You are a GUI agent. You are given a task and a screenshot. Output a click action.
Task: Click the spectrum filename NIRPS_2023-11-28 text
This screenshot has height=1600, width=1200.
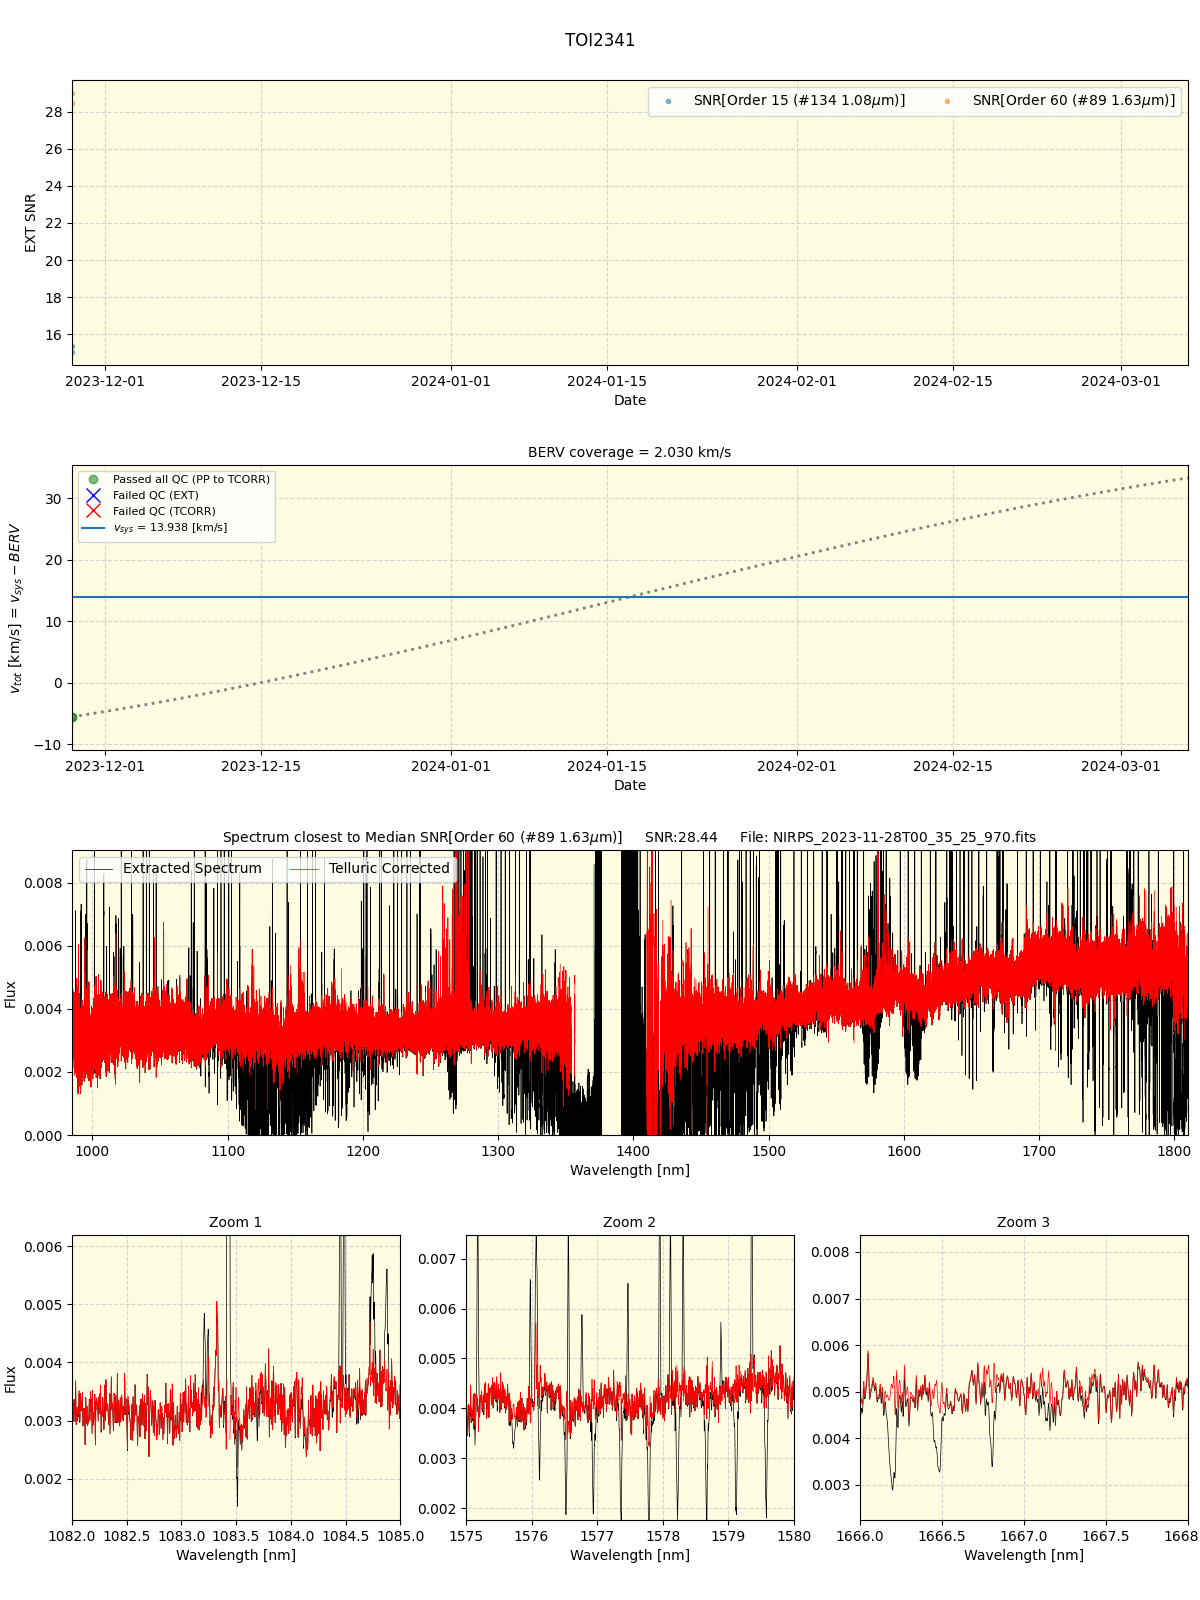888,837
